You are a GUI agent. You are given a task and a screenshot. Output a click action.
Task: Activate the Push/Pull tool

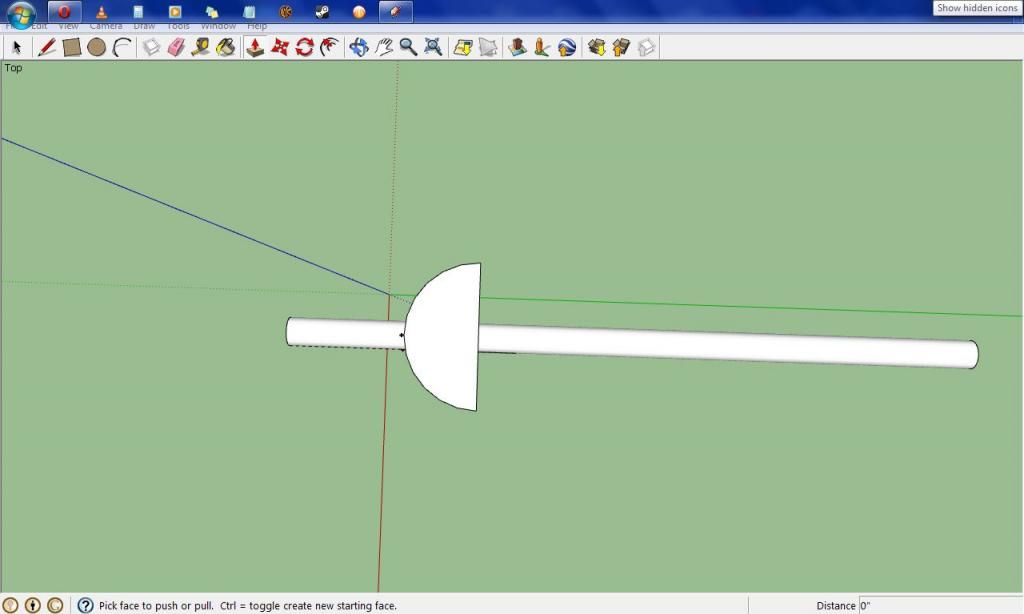coord(255,47)
